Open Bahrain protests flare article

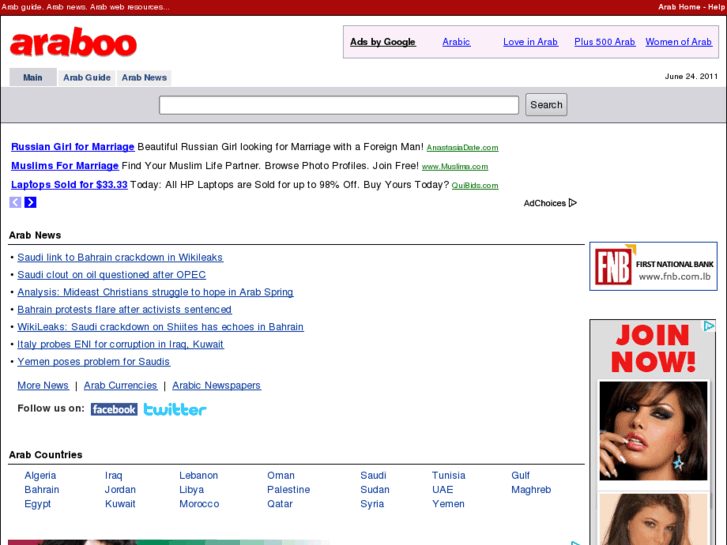point(124,310)
